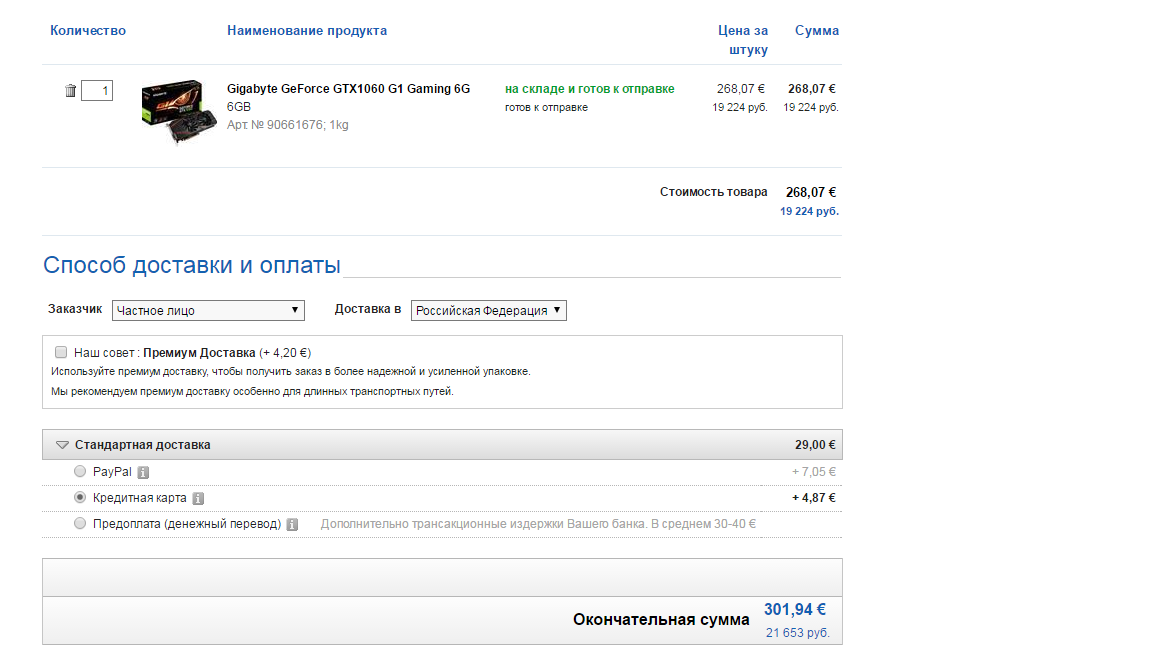Image resolution: width=1152 pixels, height=650 pixels.
Task: Click the green на складе availability text
Action: (589, 89)
